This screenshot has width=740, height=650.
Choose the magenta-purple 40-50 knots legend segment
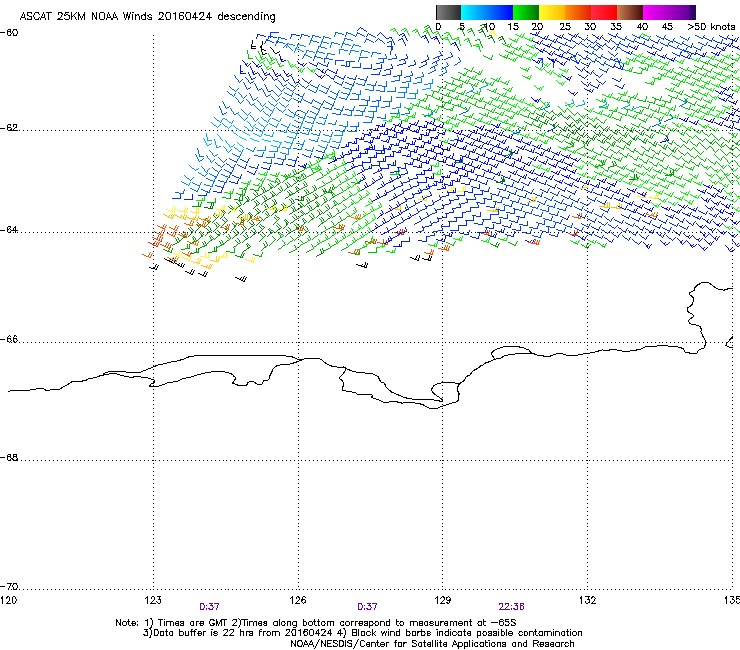tap(669, 12)
